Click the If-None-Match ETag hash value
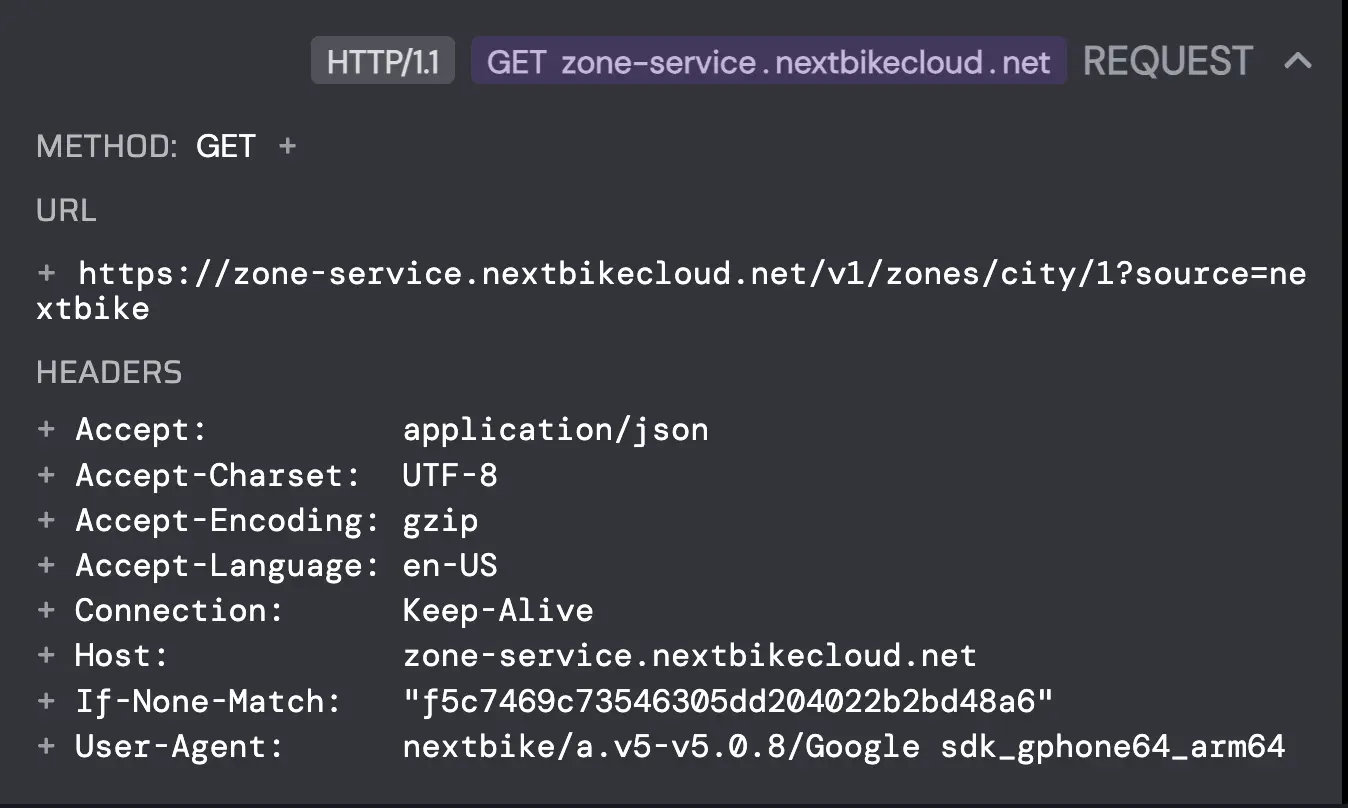Image resolution: width=1348 pixels, height=808 pixels. [728, 702]
